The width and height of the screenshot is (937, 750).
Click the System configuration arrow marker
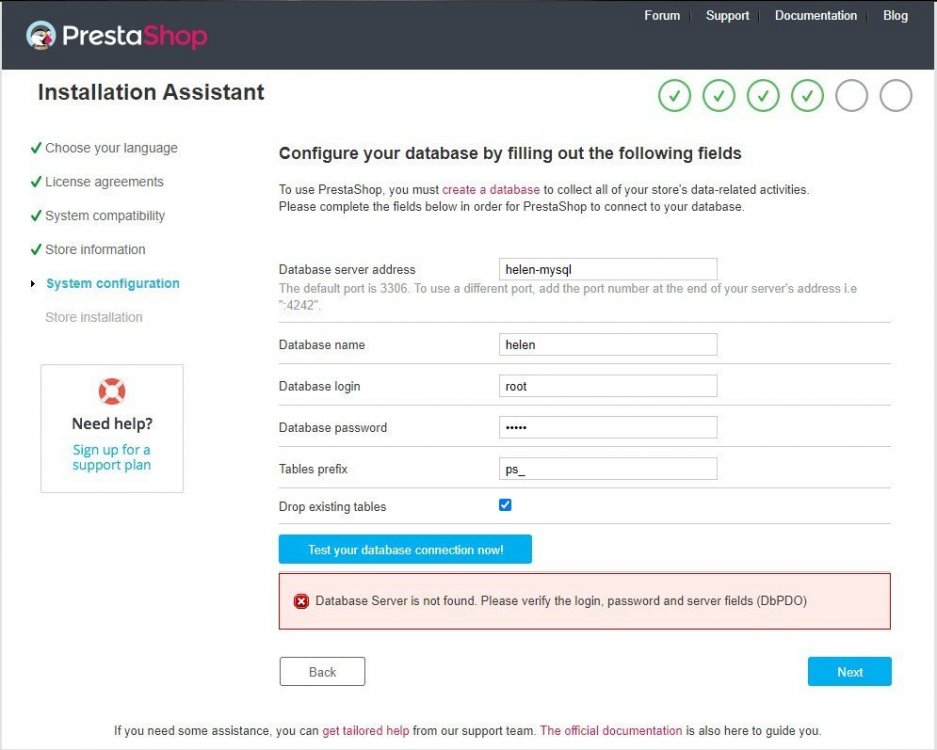(34, 284)
